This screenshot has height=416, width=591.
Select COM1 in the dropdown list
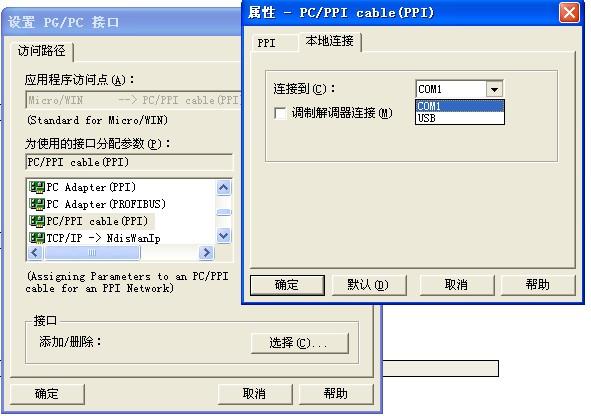tap(459, 106)
